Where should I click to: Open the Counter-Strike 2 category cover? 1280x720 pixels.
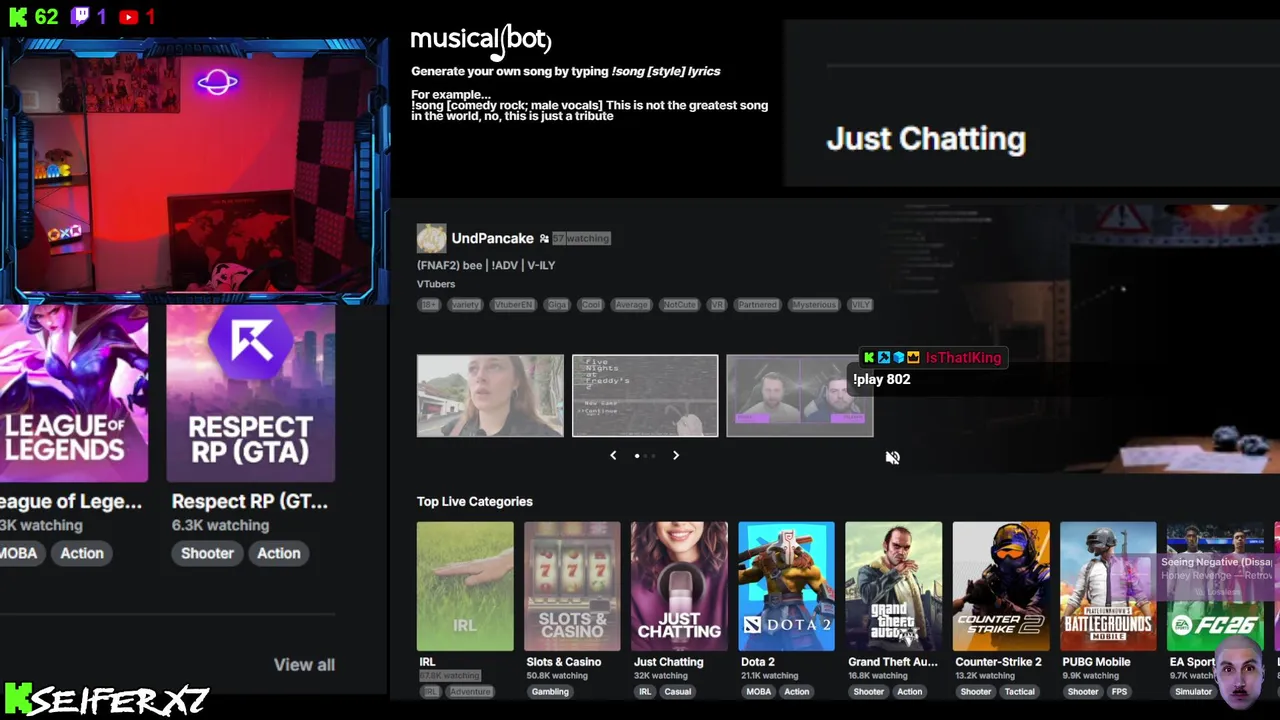[1001, 586]
